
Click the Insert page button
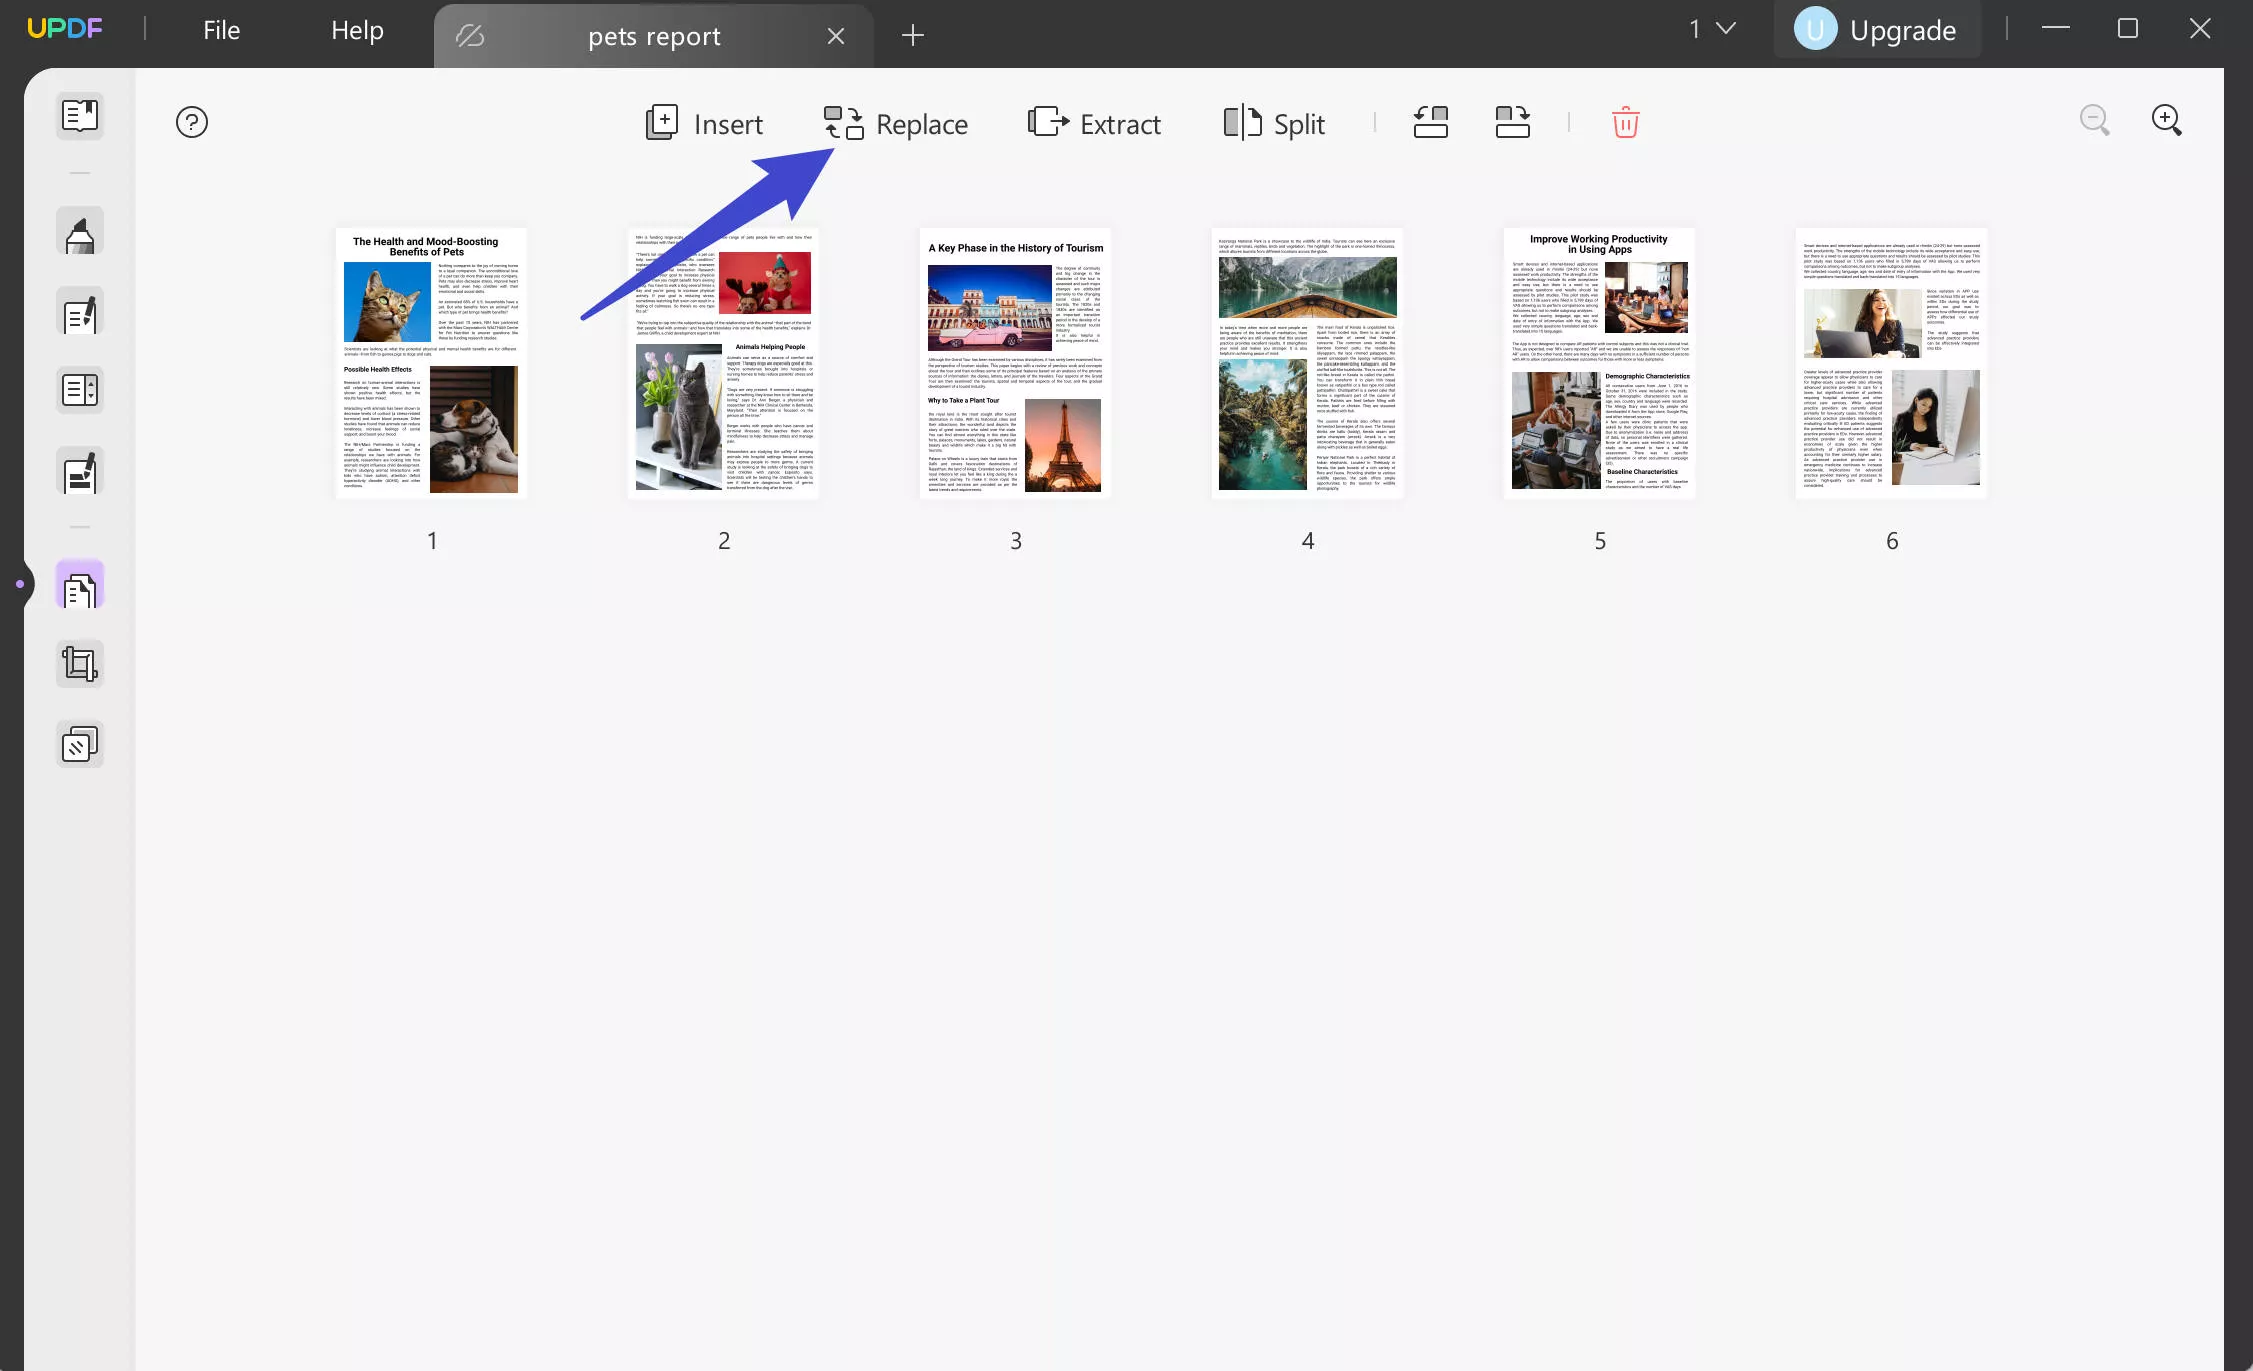coord(704,123)
